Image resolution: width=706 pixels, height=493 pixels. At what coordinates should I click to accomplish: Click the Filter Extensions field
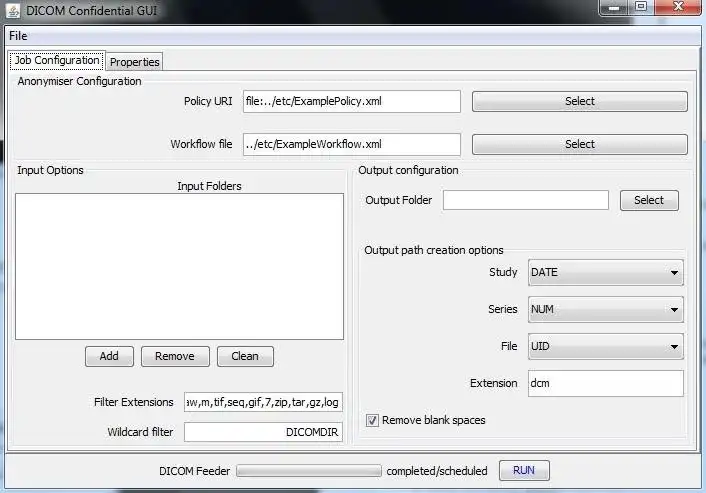click(x=263, y=402)
